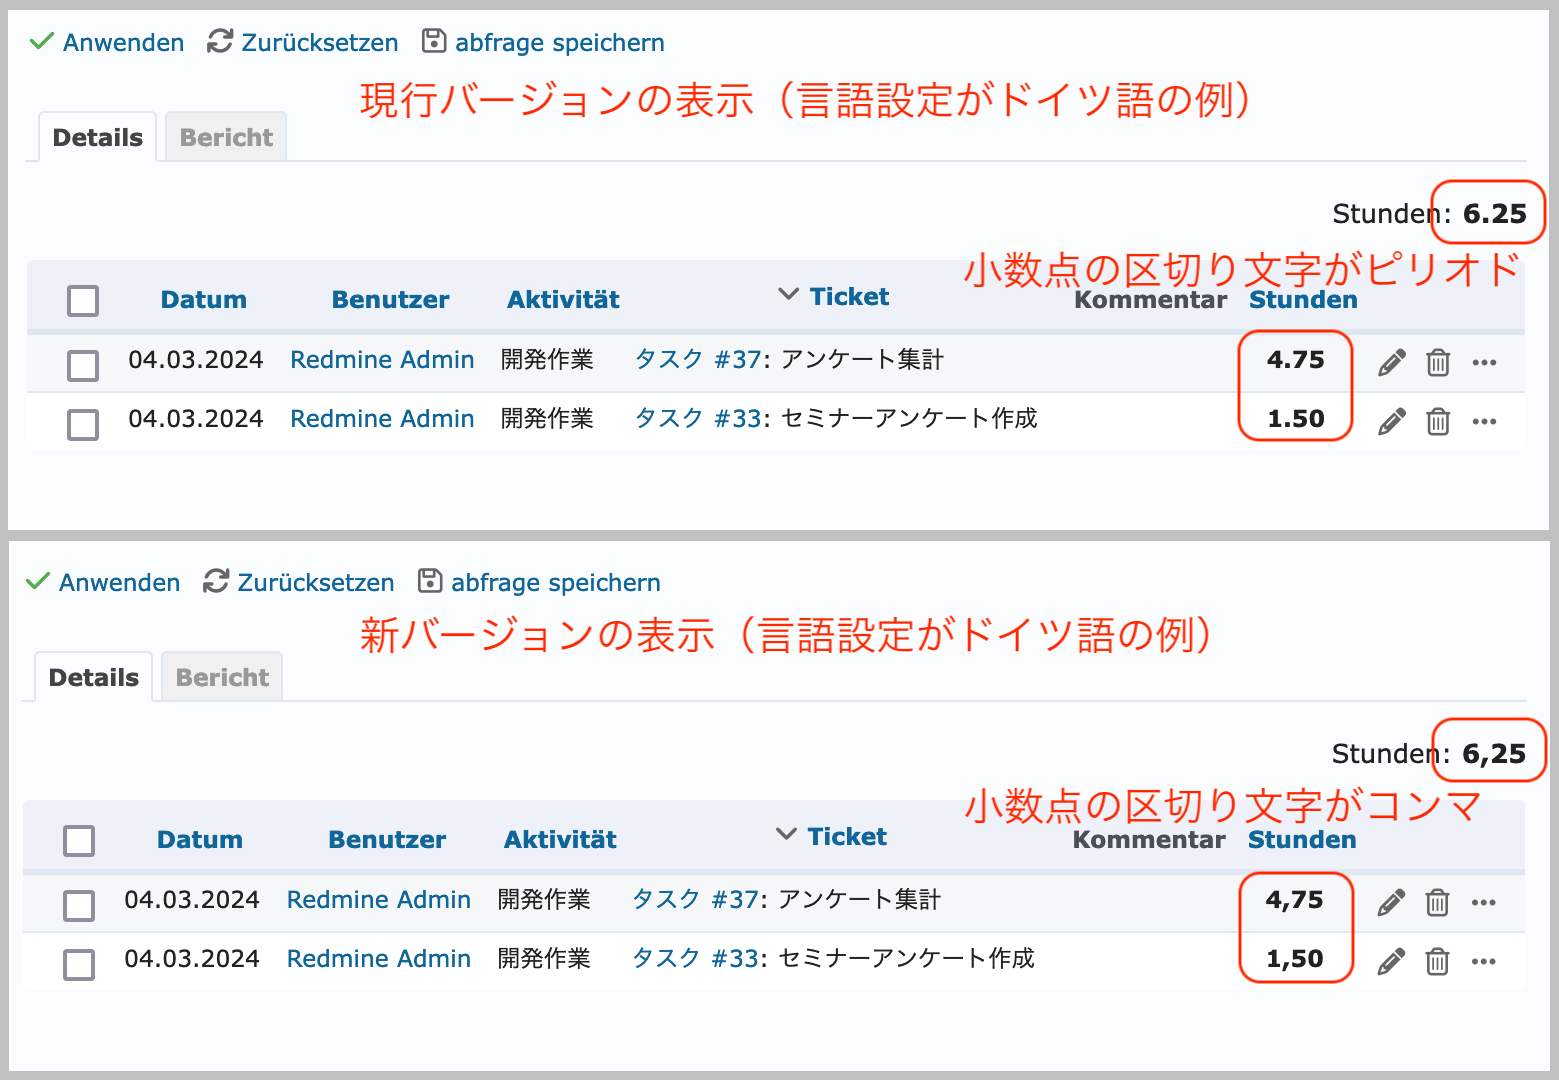Click the trash icon on task #33 row
1559x1080 pixels.
tap(1438, 421)
